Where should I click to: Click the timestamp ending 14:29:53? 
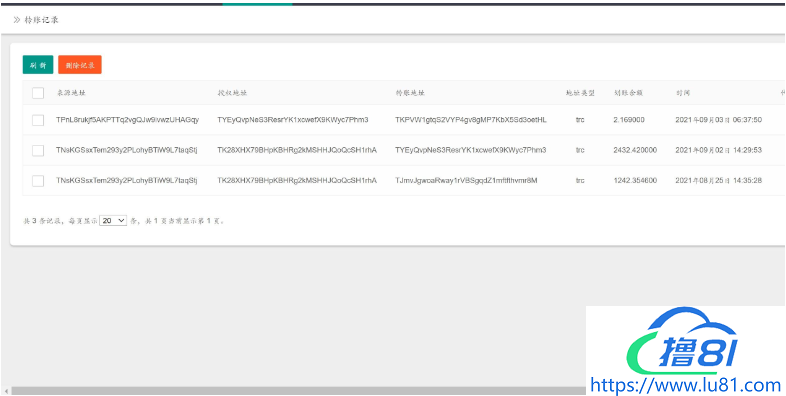(718, 150)
